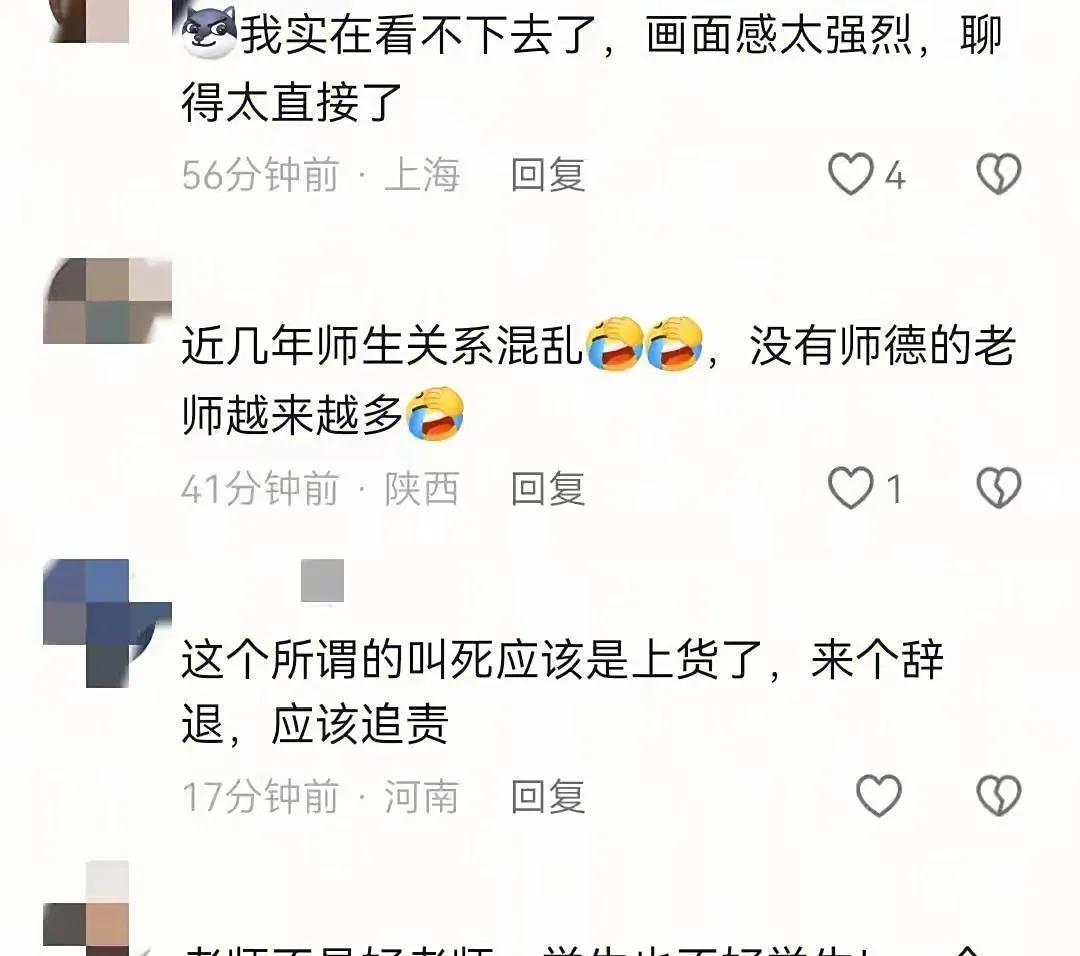Image resolution: width=1080 pixels, height=956 pixels.
Task: Like the Shaanxi comment about teachers
Action: (x=851, y=488)
